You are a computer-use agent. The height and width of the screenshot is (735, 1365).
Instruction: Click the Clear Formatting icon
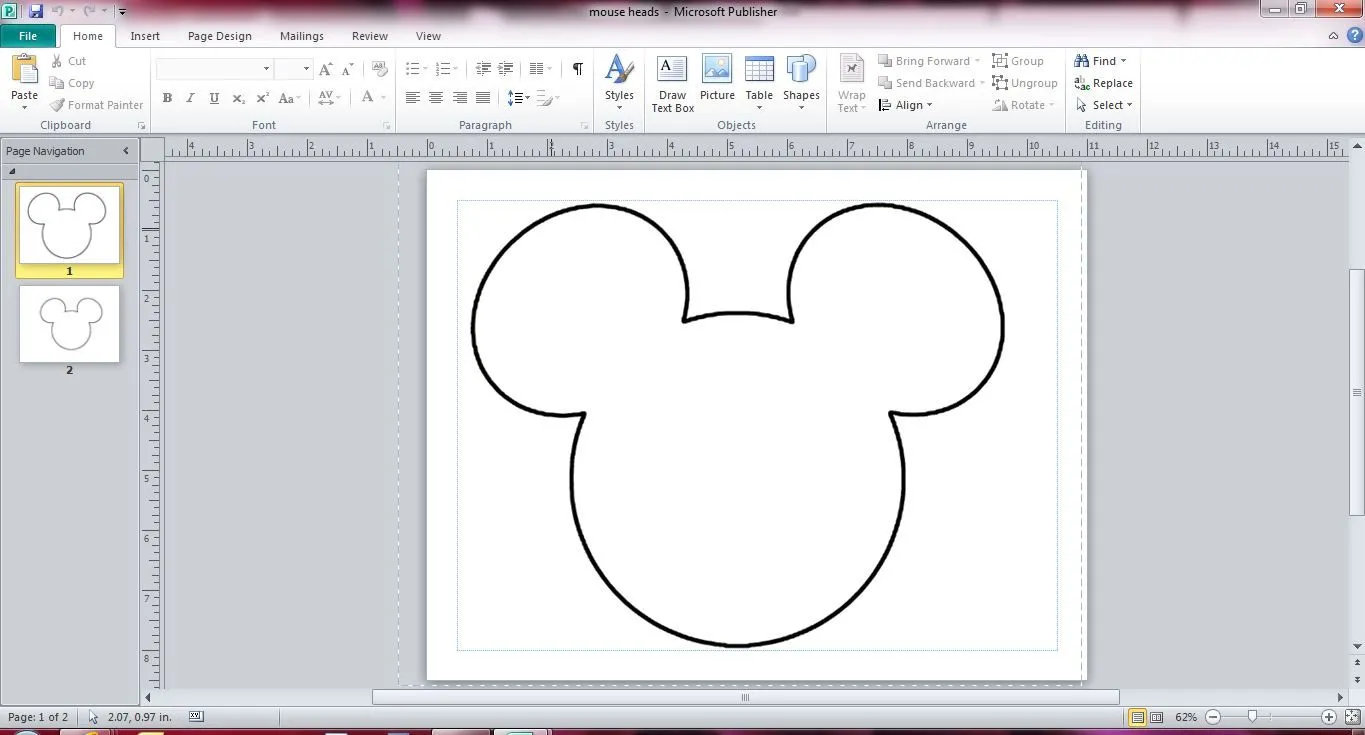(x=379, y=69)
